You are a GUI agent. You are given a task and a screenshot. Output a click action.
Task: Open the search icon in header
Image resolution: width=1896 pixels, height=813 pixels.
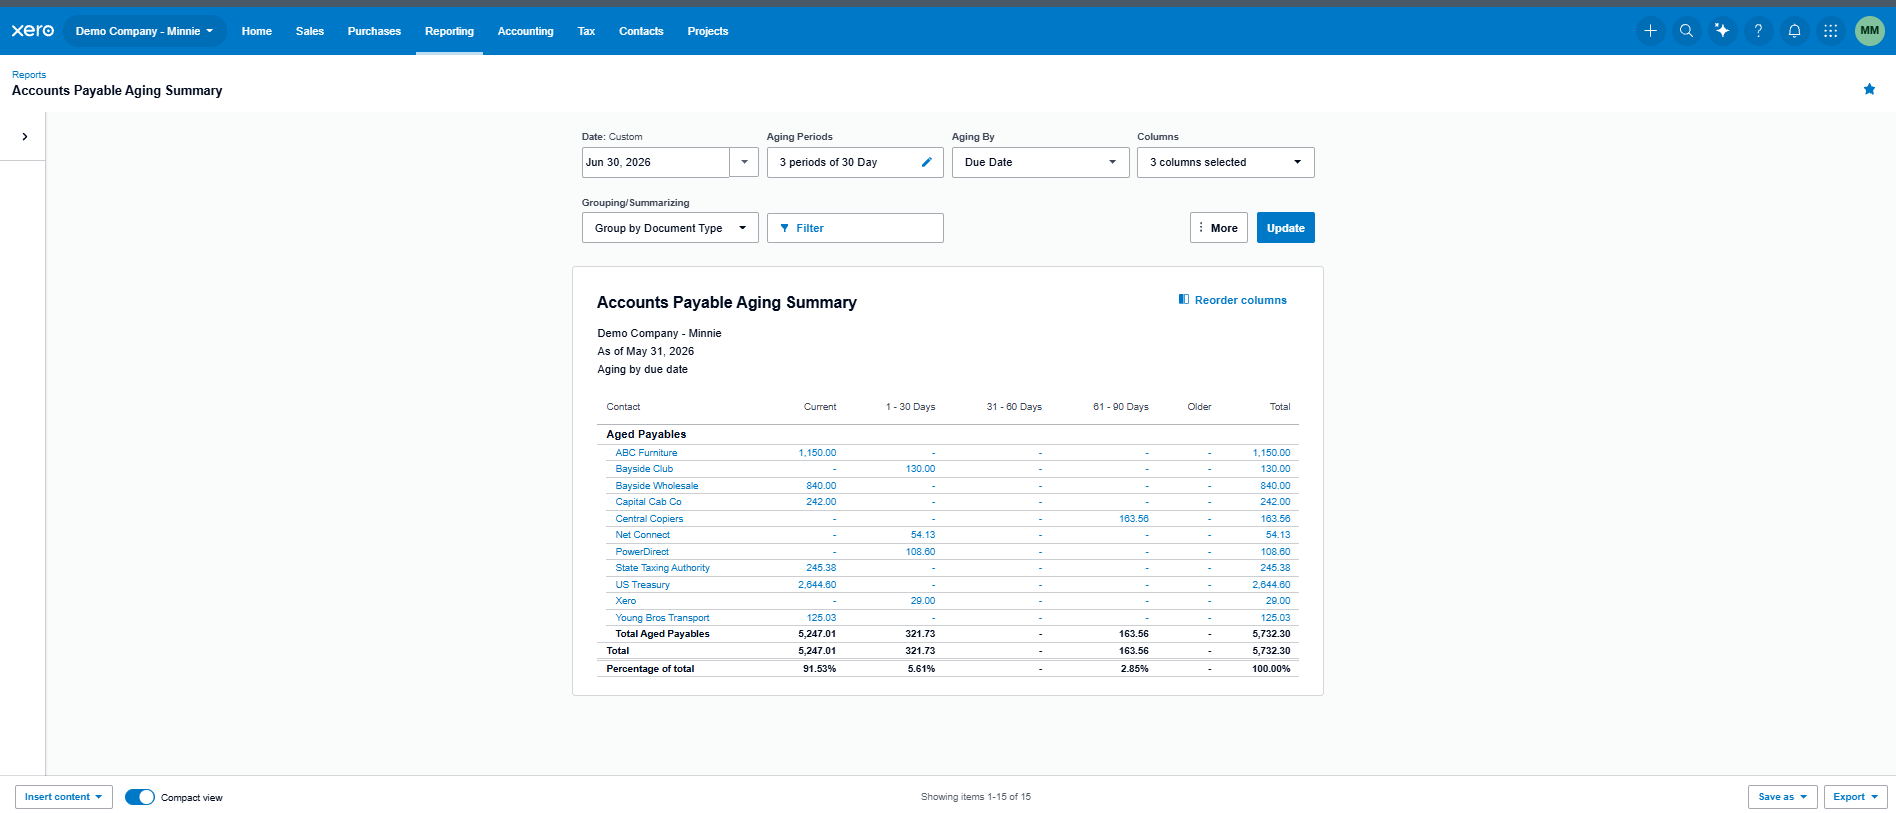tap(1686, 31)
